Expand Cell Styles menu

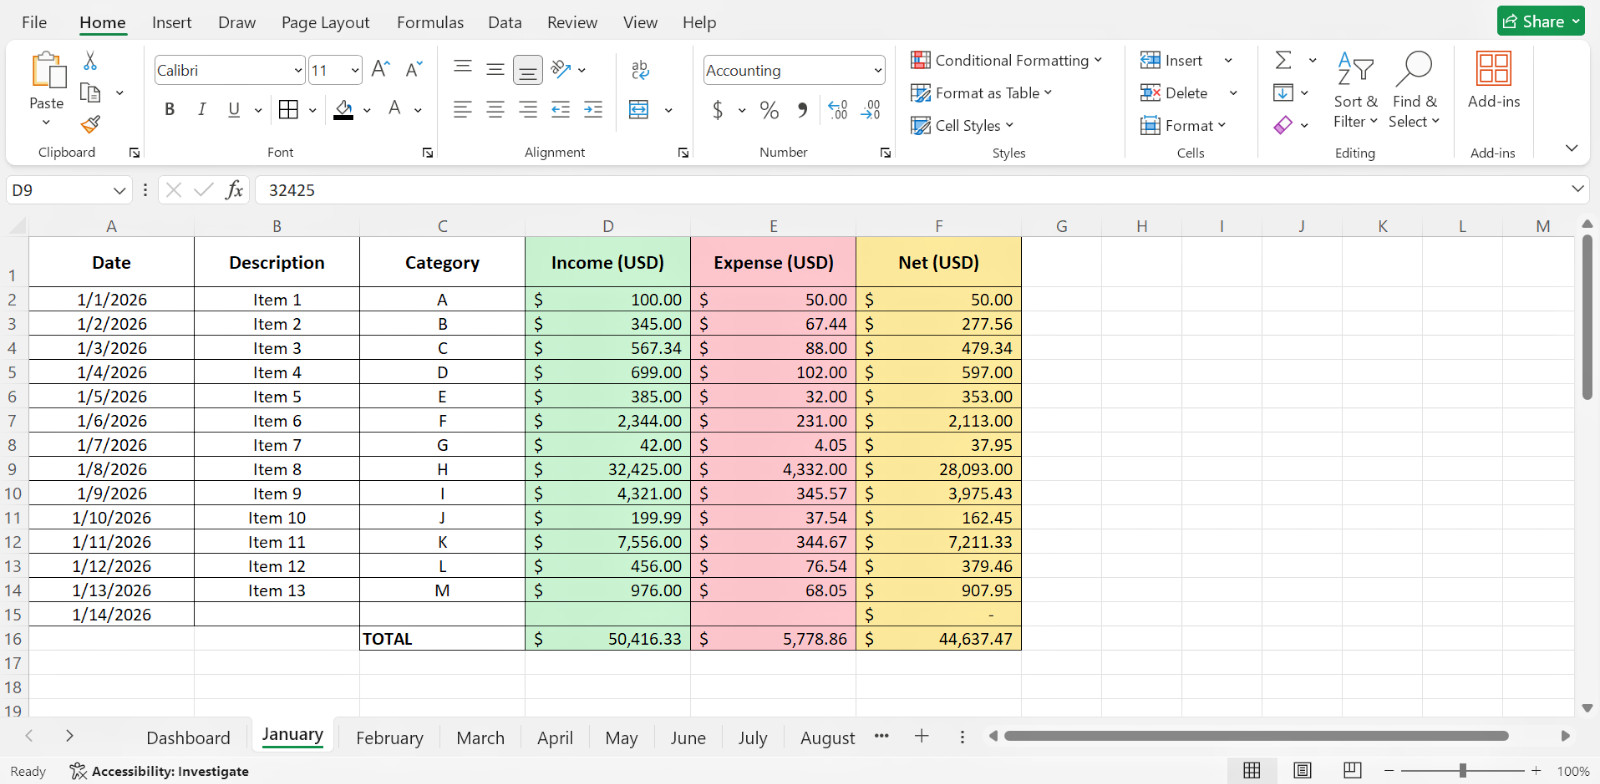coord(963,125)
